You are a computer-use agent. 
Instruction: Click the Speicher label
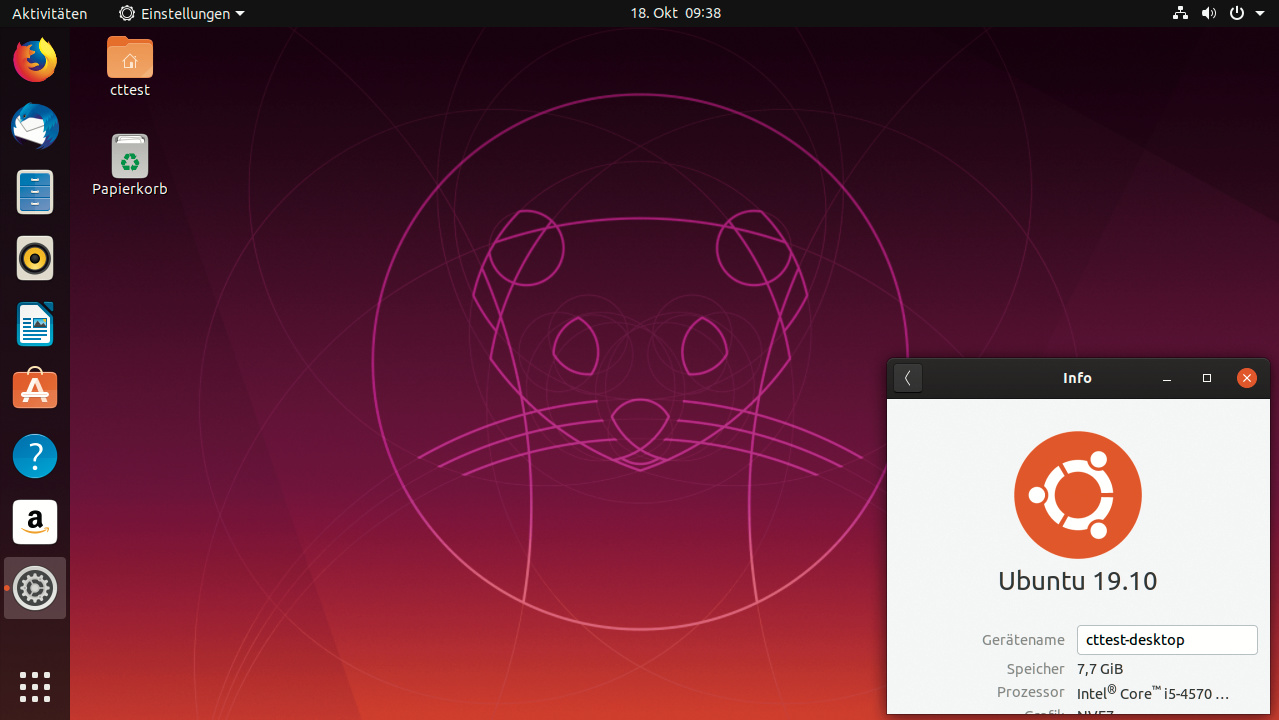(1036, 669)
